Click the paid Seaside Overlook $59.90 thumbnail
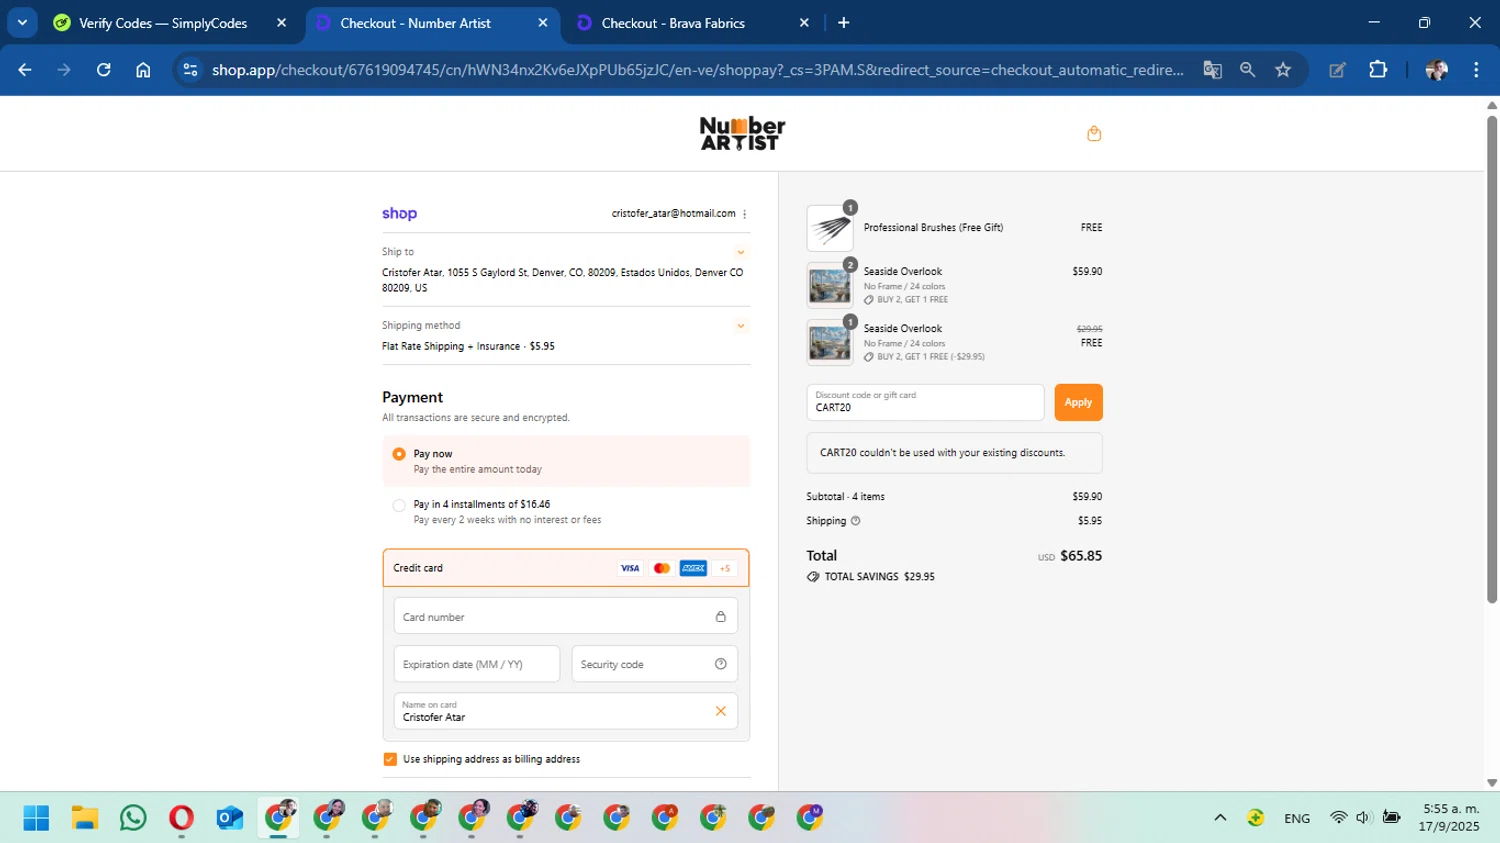Image resolution: width=1500 pixels, height=843 pixels. [x=830, y=286]
